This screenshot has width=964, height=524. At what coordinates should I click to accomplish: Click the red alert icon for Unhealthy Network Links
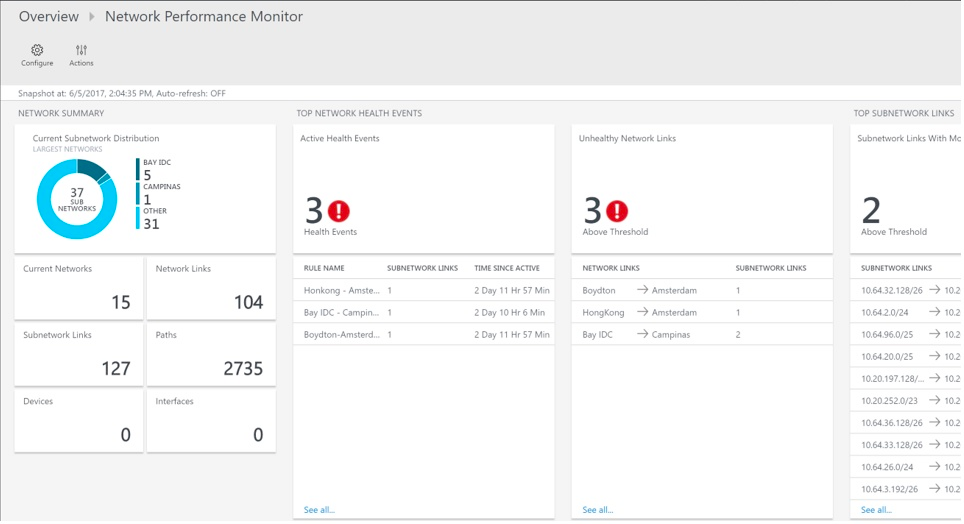coord(617,211)
